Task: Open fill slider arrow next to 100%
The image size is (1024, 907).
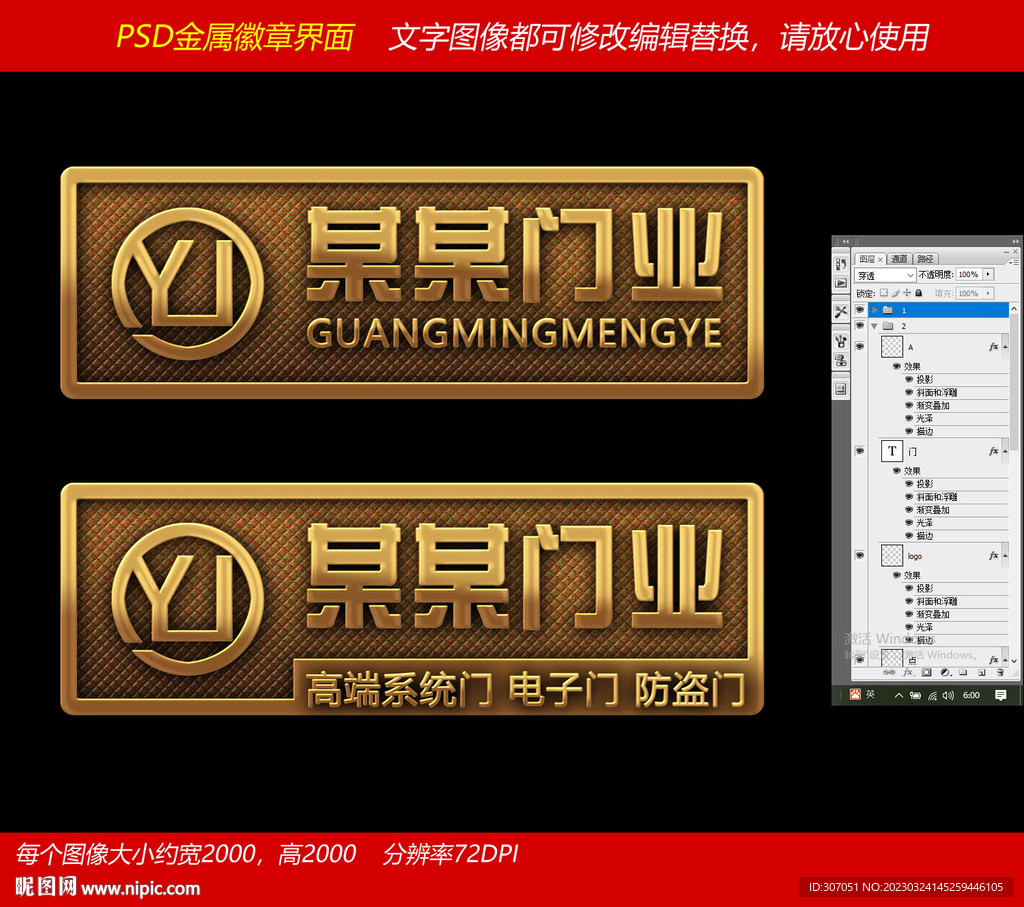Action: click(988, 293)
